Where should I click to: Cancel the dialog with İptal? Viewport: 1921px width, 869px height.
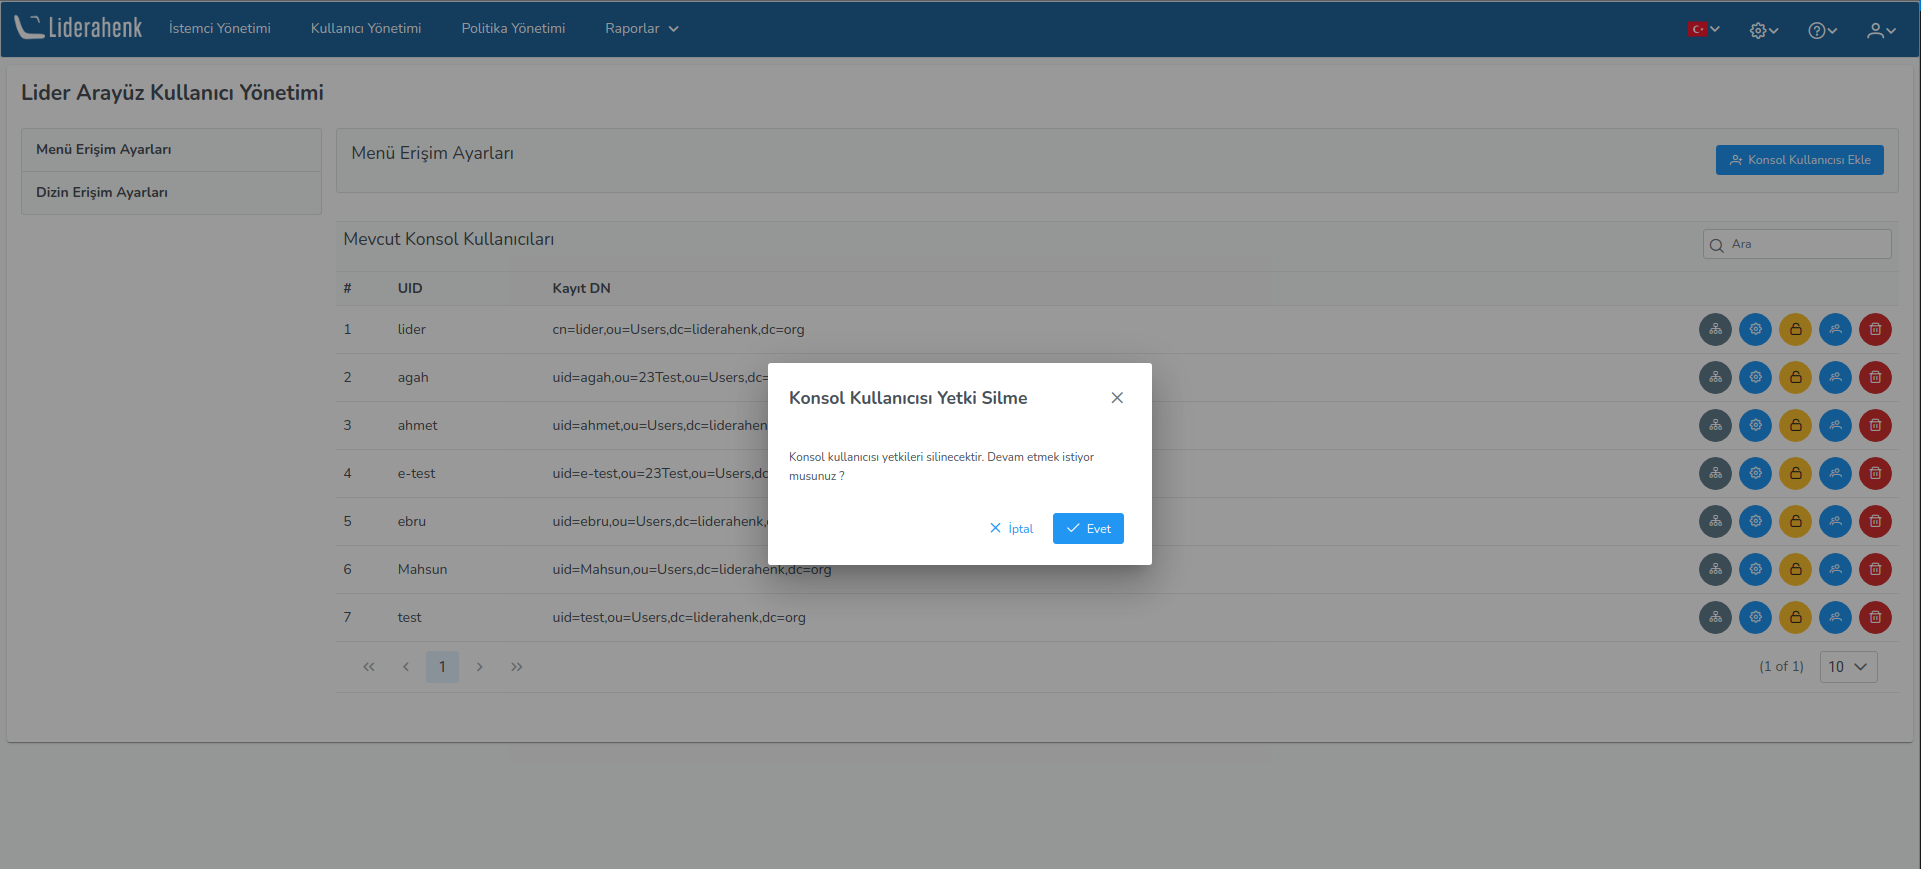pyautogui.click(x=1011, y=529)
